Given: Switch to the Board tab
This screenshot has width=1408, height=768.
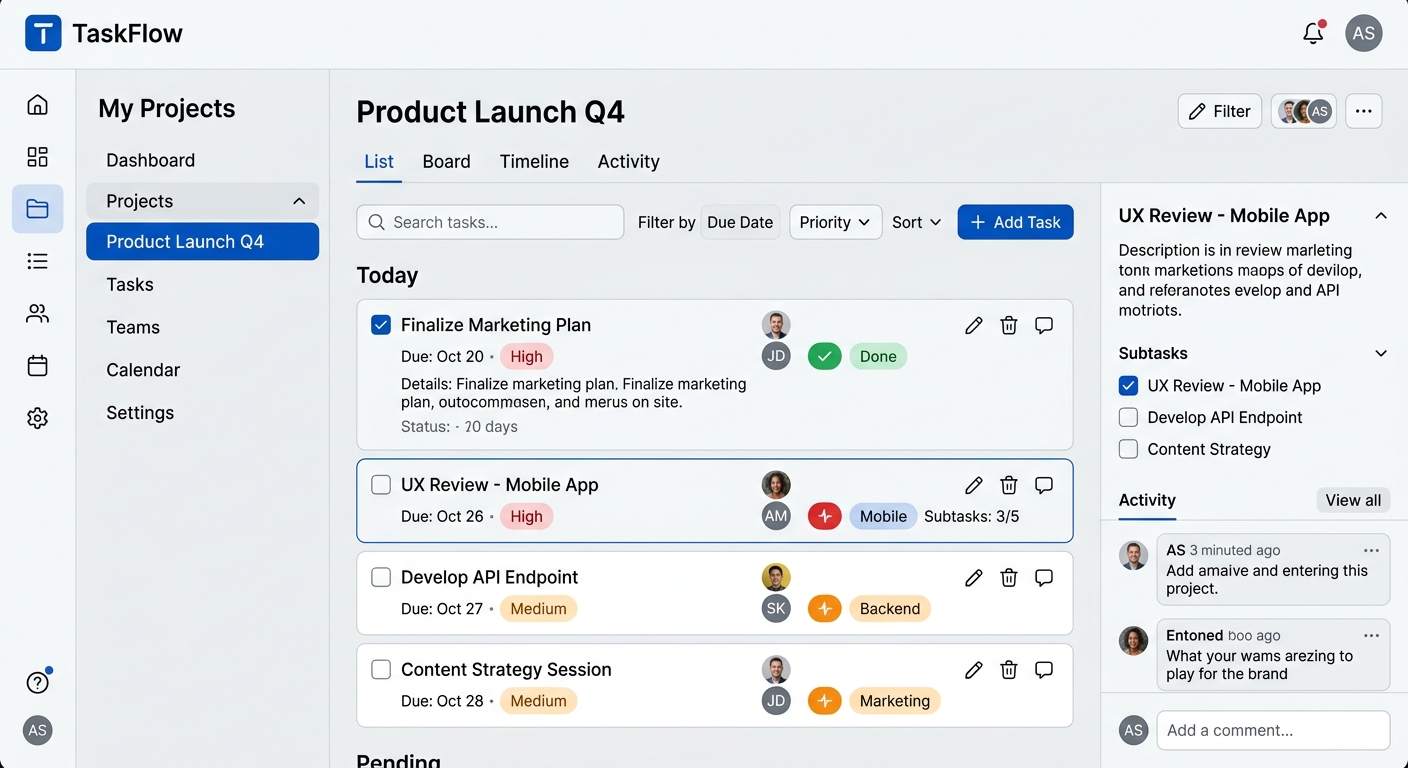Looking at the screenshot, I should [x=446, y=162].
